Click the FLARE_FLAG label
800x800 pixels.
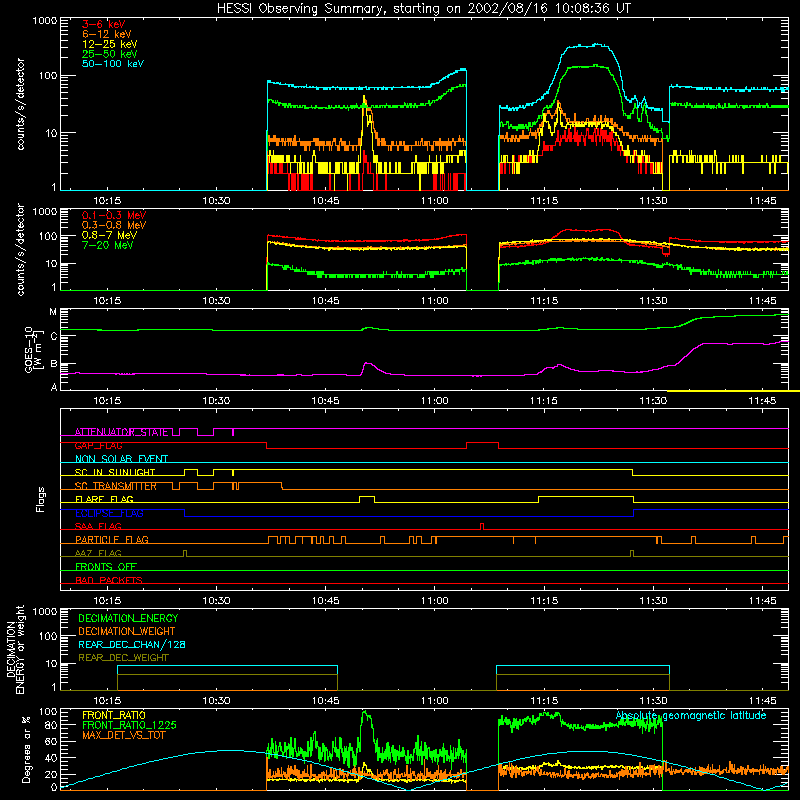pos(104,499)
